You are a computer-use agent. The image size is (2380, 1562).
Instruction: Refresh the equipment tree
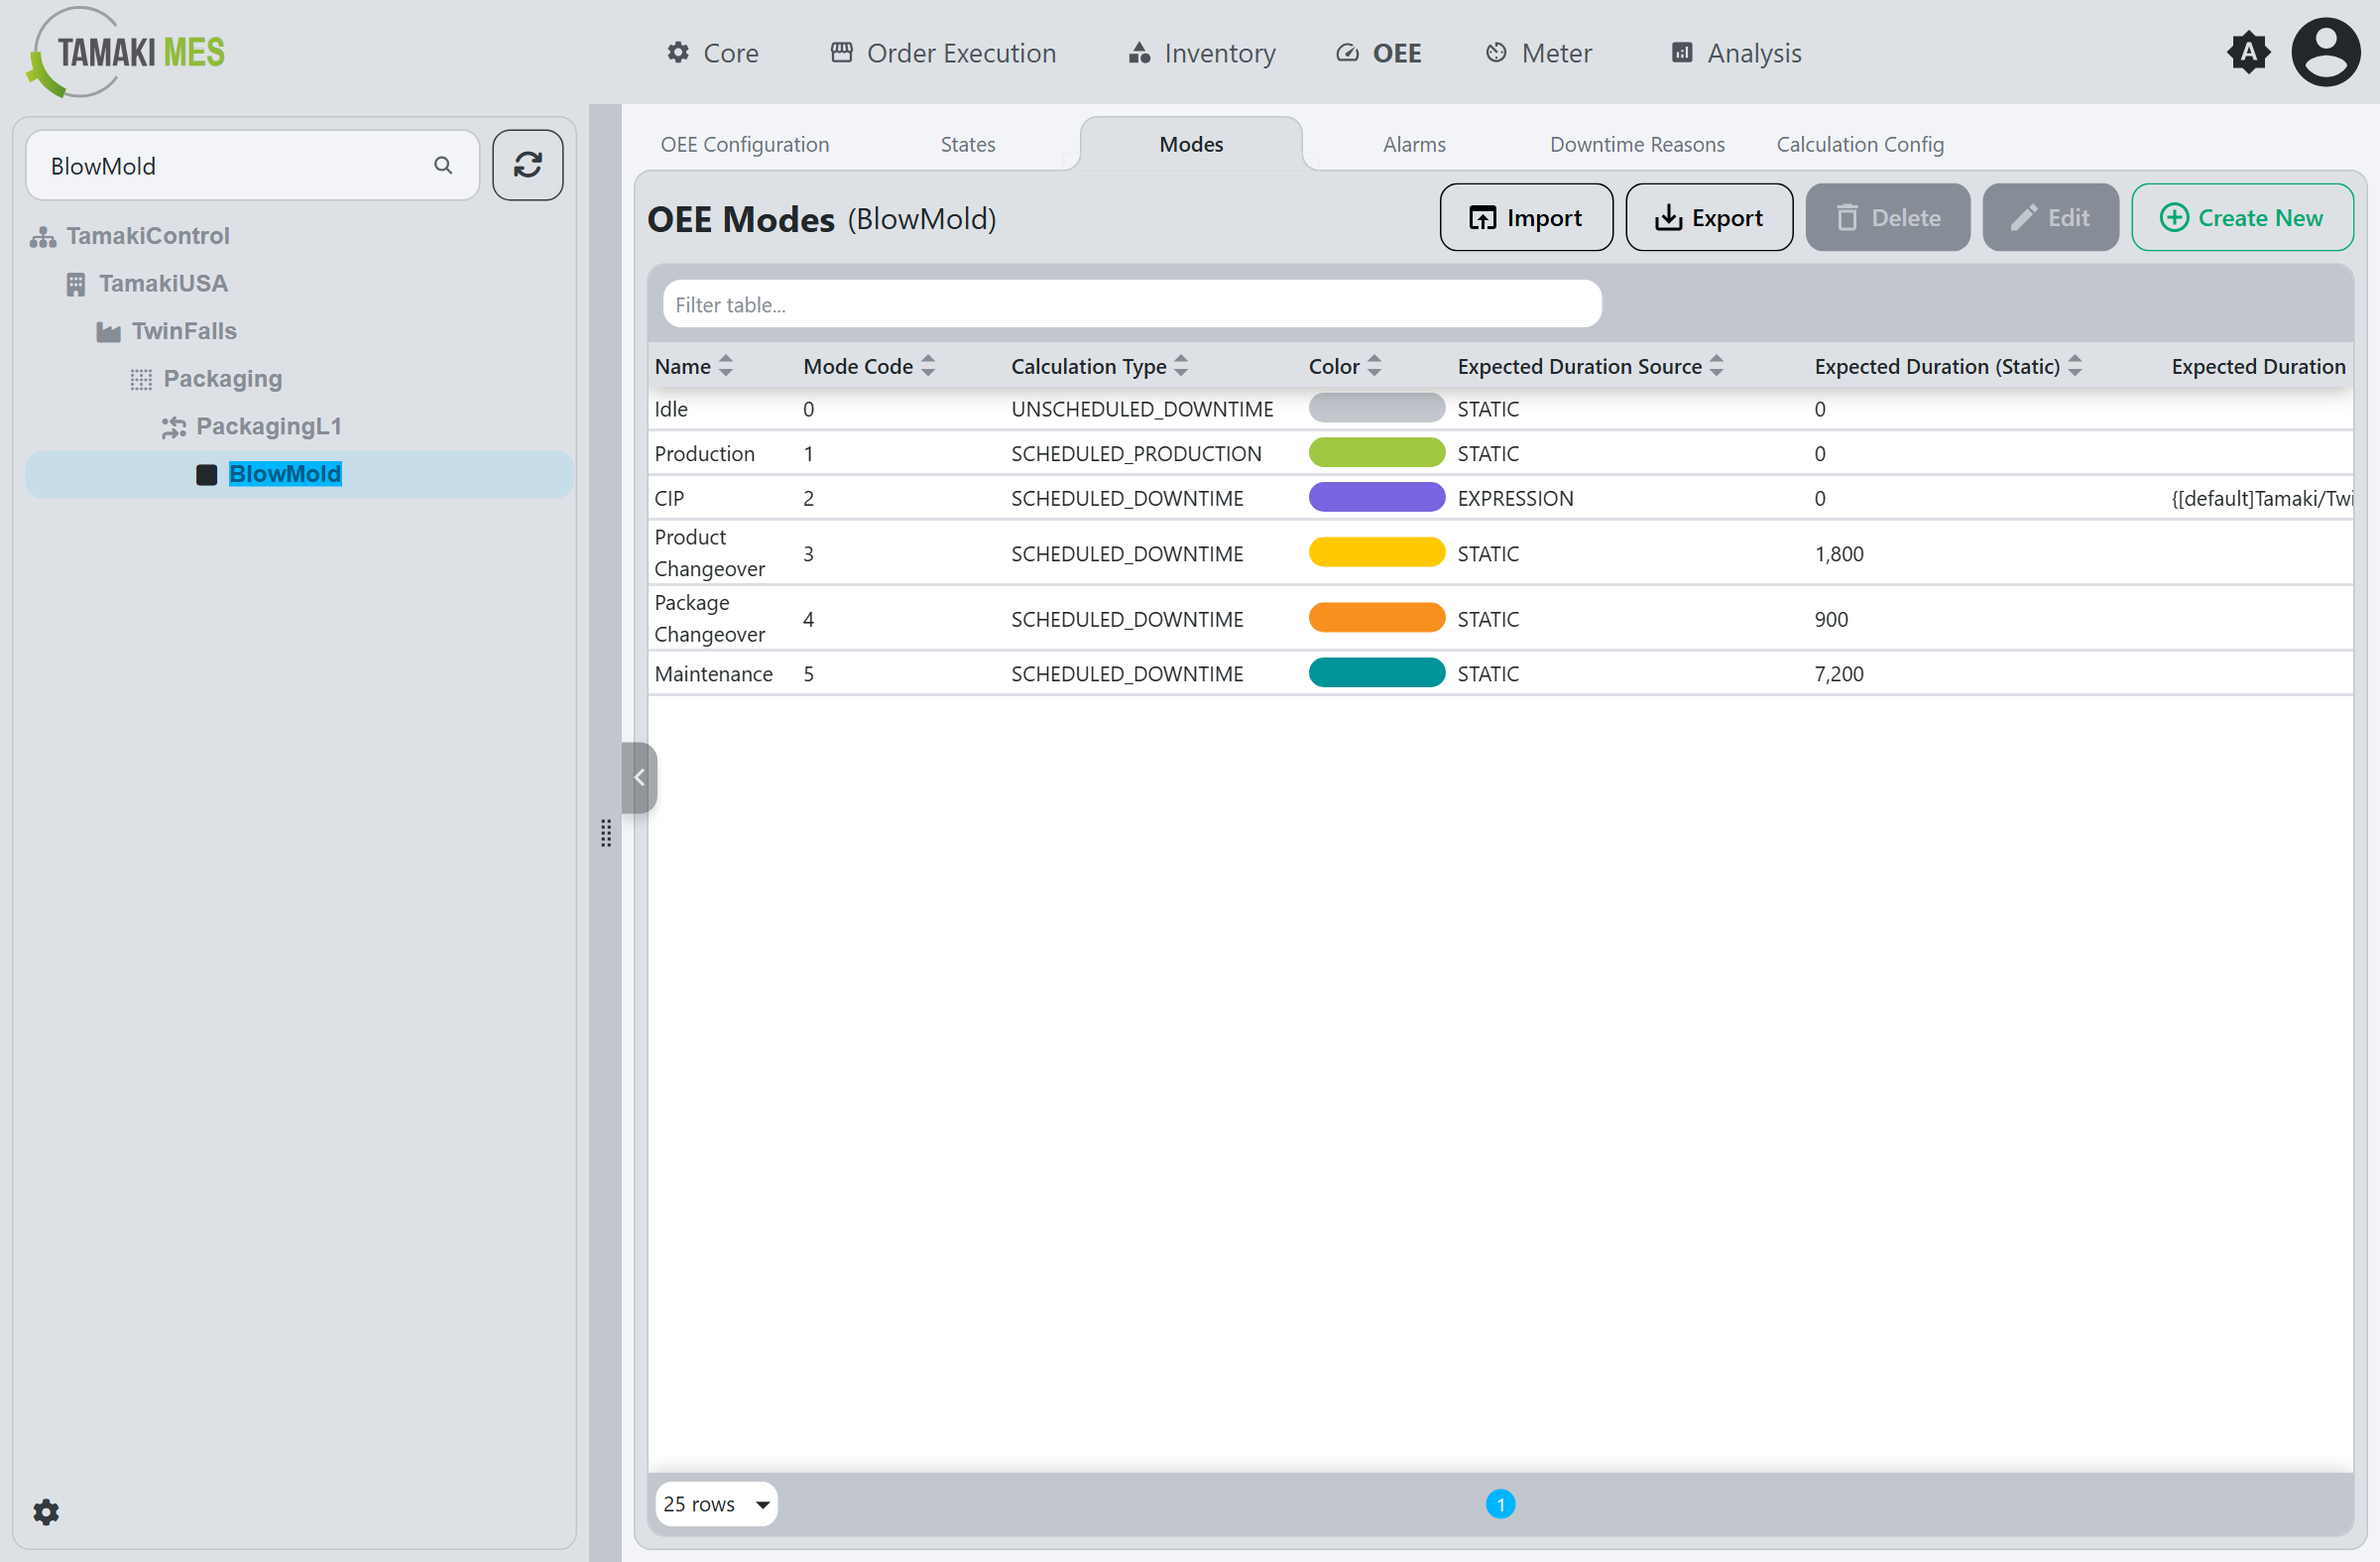click(528, 165)
